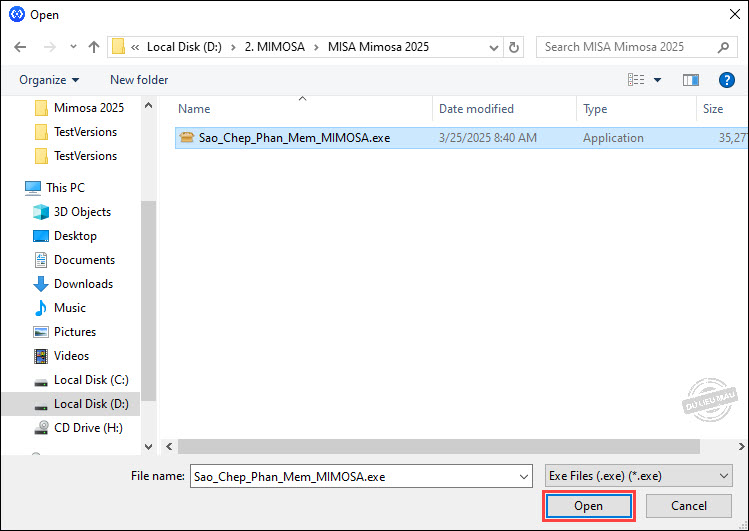The height and width of the screenshot is (531, 749).
Task: Click horizontal scrollbar left arrow
Action: click(169, 447)
